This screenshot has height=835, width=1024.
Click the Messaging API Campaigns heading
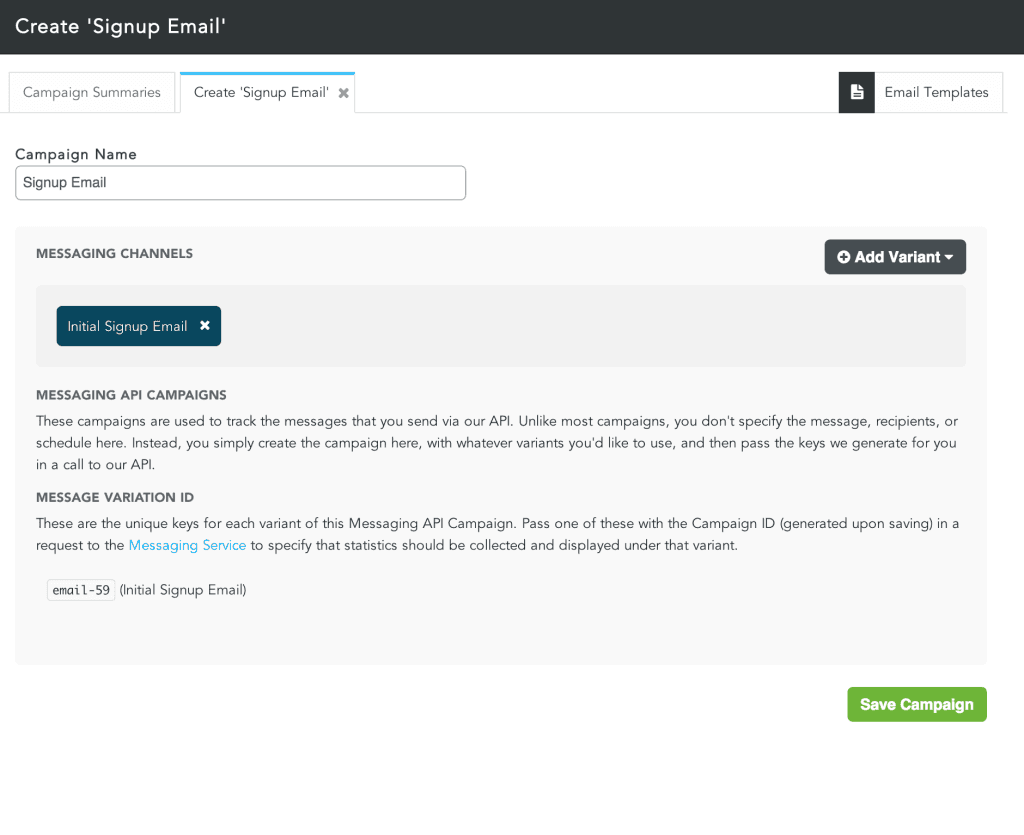click(x=131, y=395)
